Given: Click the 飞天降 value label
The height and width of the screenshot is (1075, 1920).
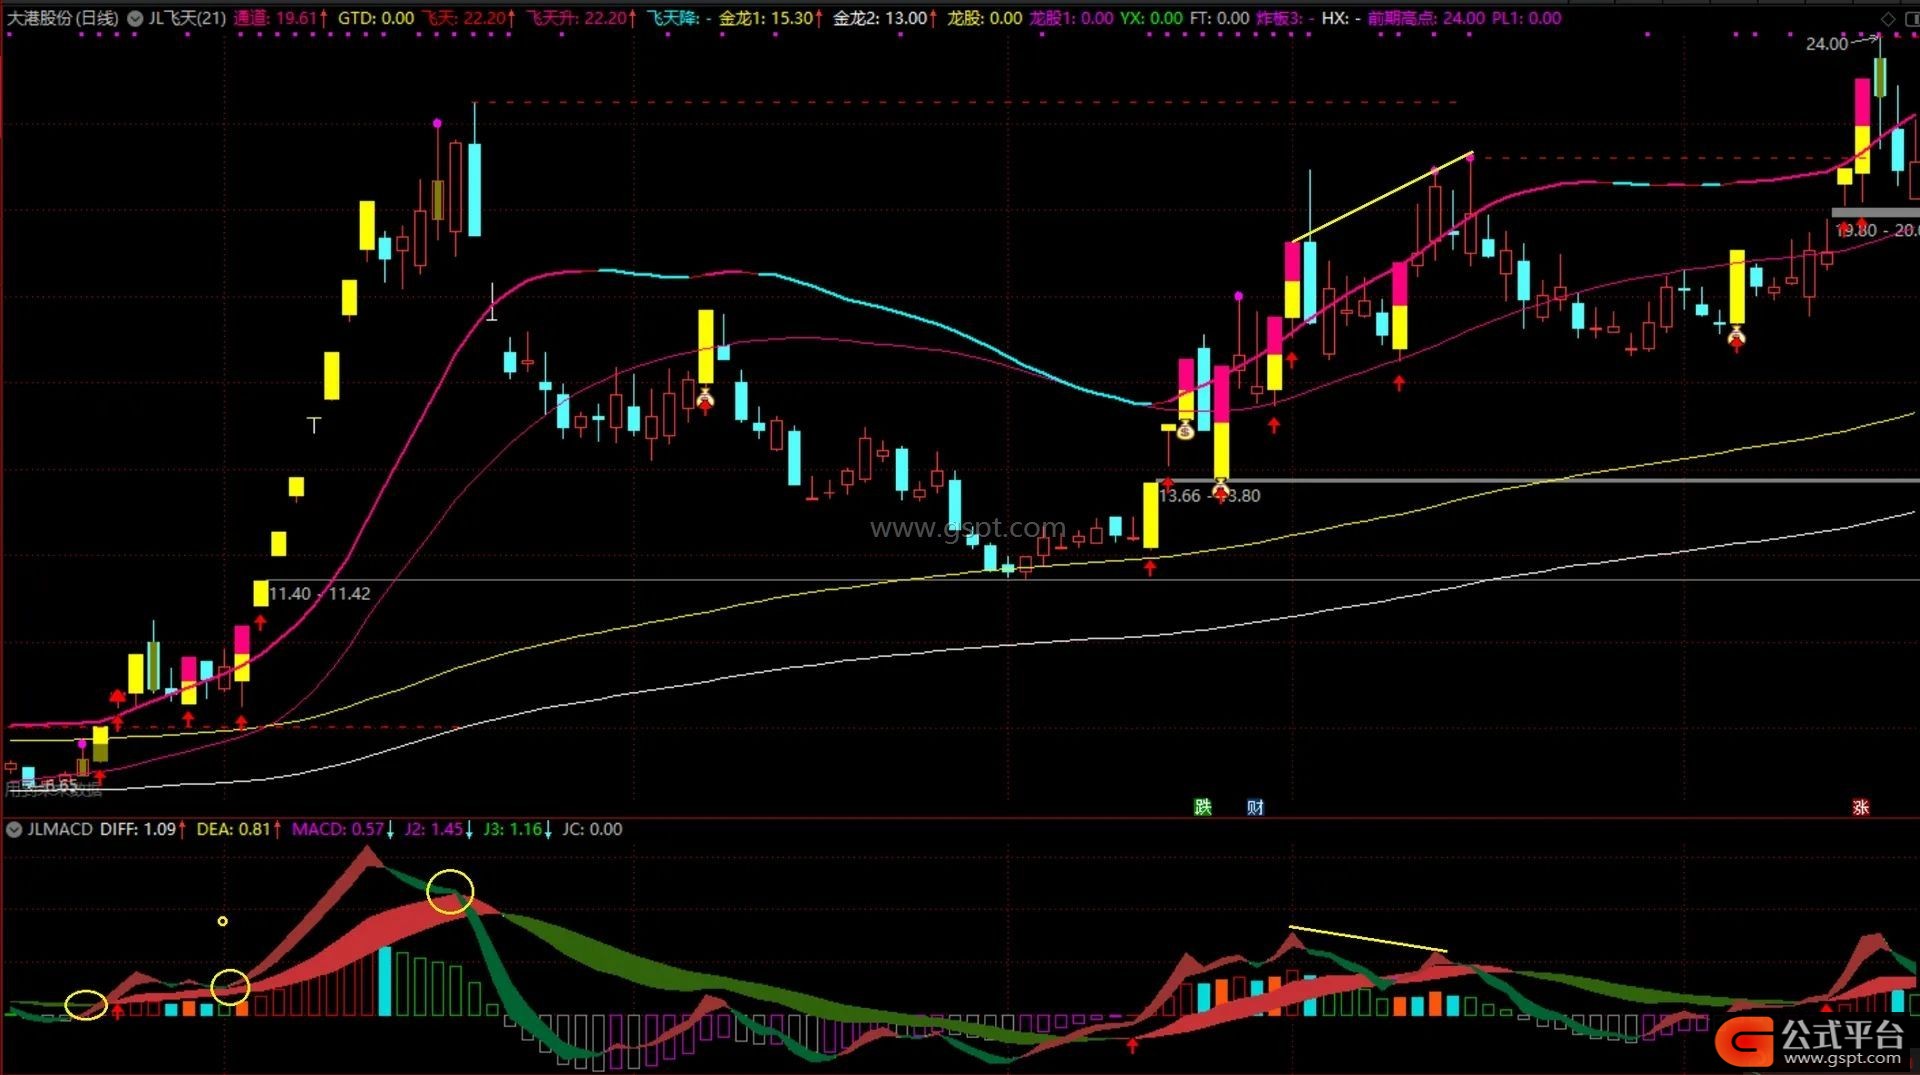Looking at the screenshot, I should (679, 18).
